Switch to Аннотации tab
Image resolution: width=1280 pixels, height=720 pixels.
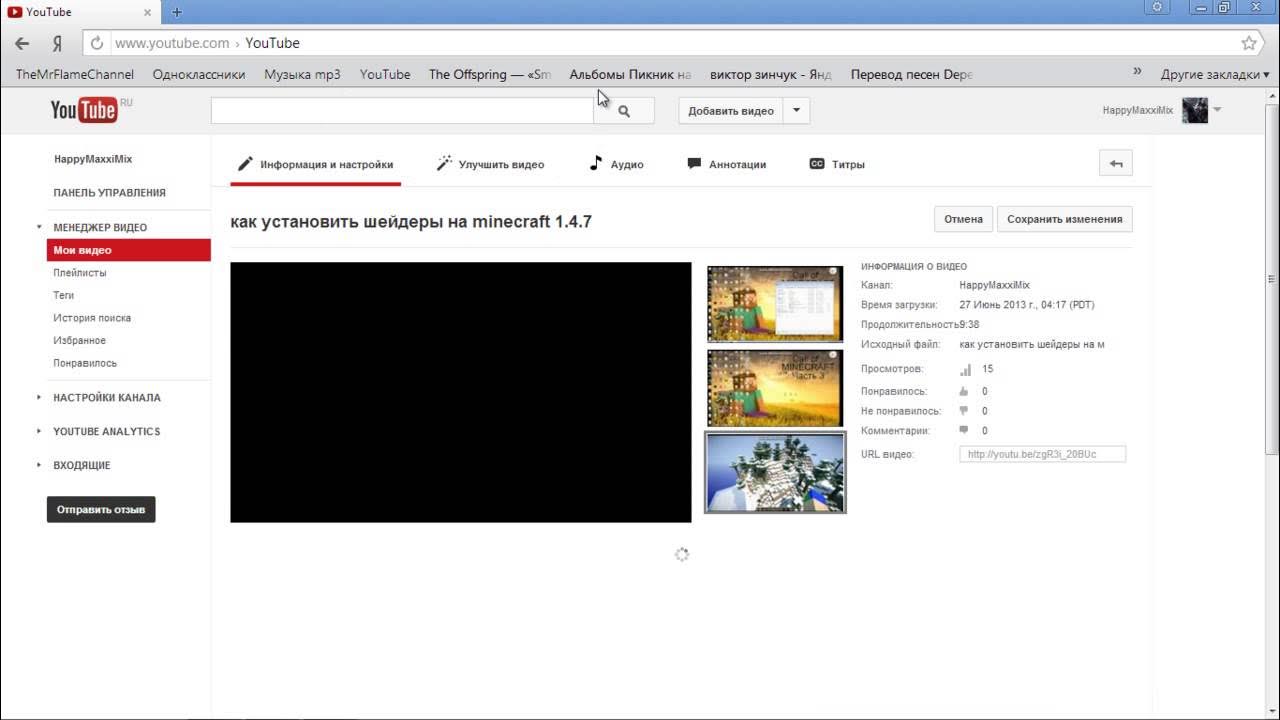coord(727,164)
